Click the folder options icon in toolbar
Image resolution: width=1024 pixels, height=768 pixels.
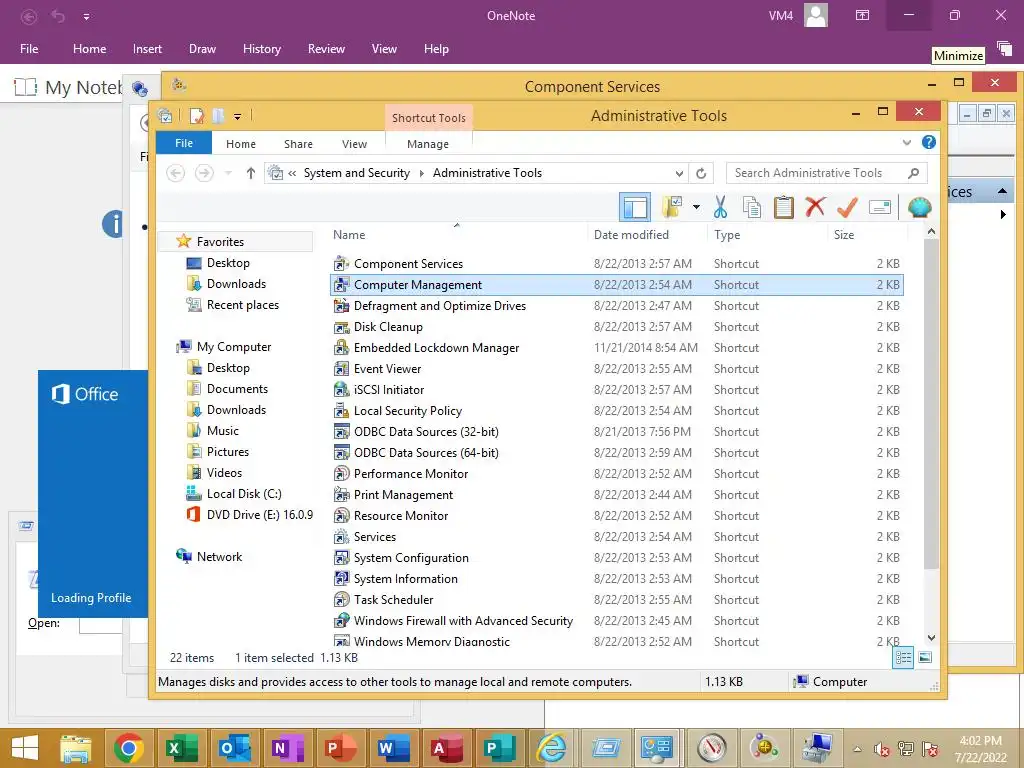coord(673,207)
